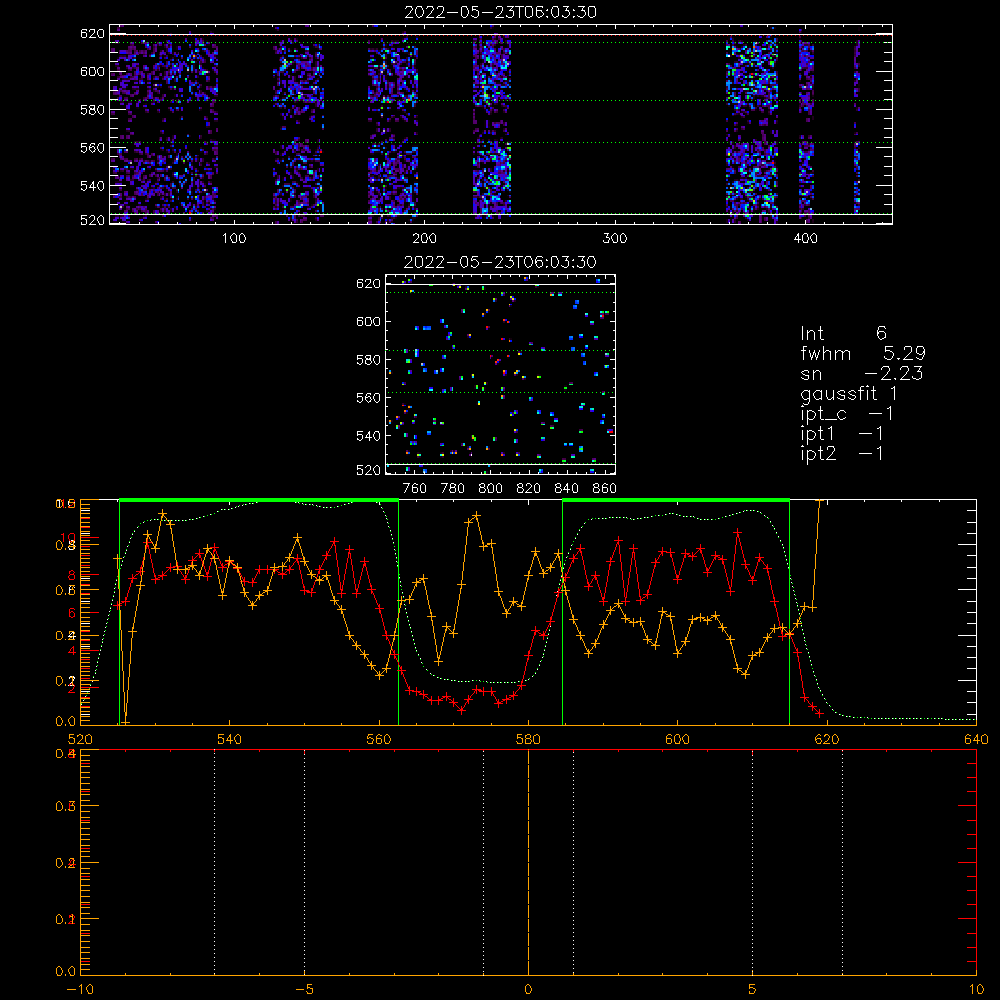Click x-axis label -5 on bottom plot

(304, 989)
